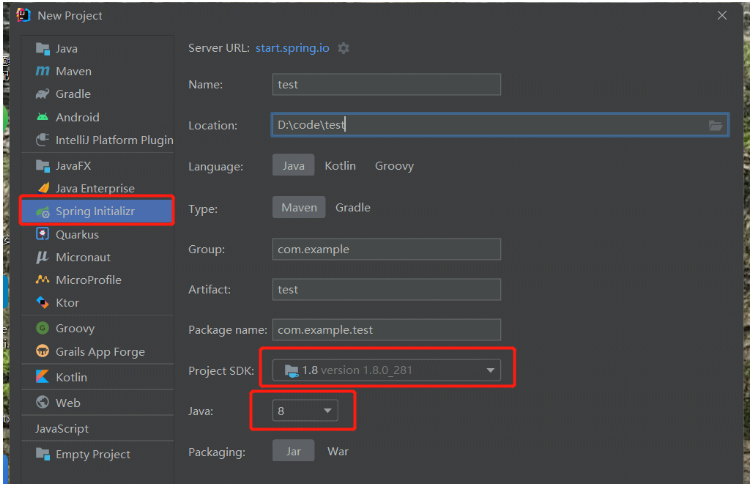Select Groovy as the language option
Image resolution: width=754 pixels, height=484 pixels.
tap(394, 166)
